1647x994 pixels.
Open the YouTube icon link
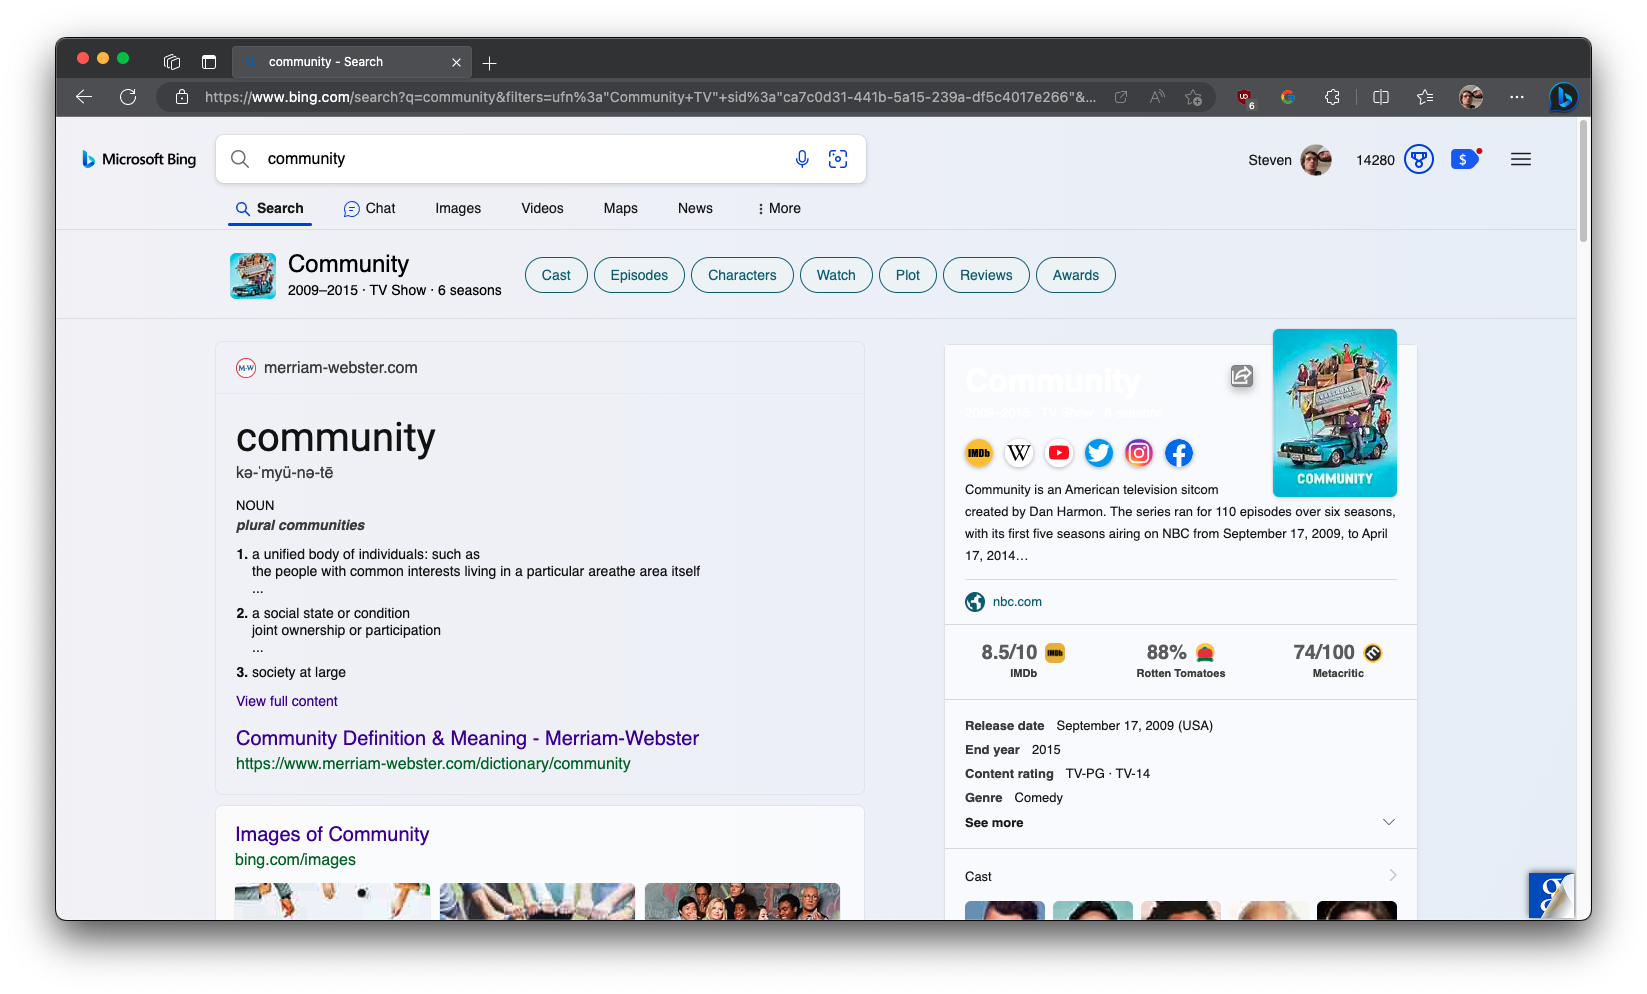pos(1059,453)
